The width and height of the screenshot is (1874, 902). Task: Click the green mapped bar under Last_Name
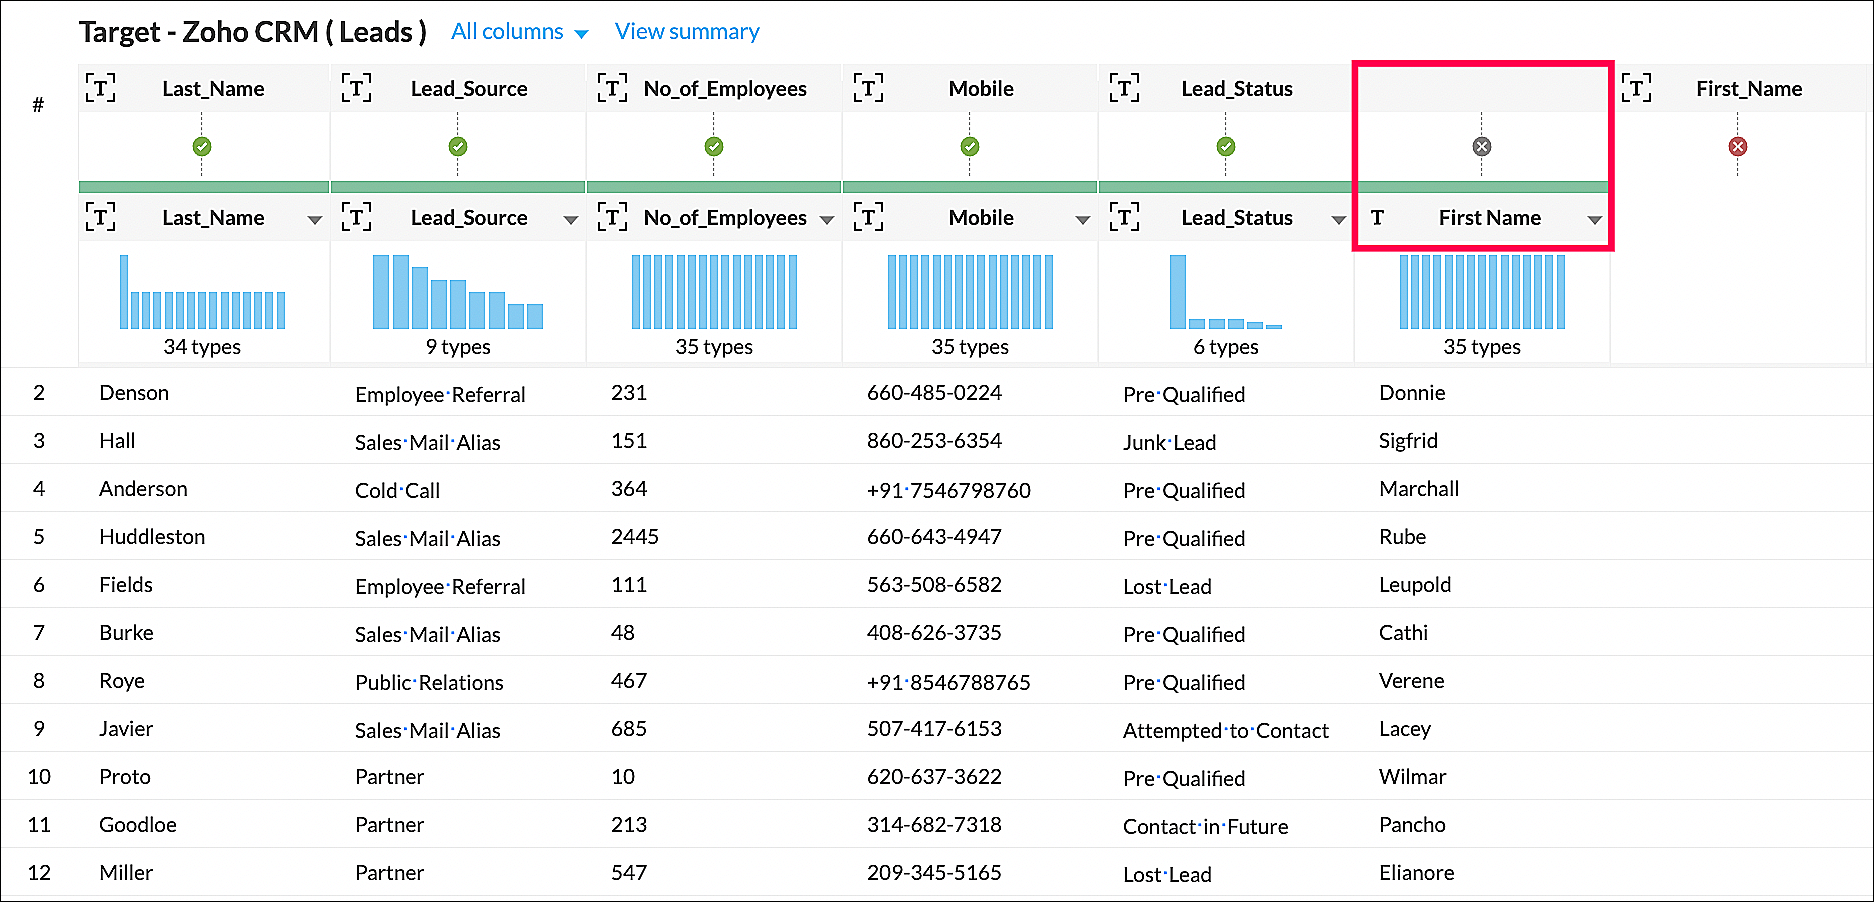point(204,187)
